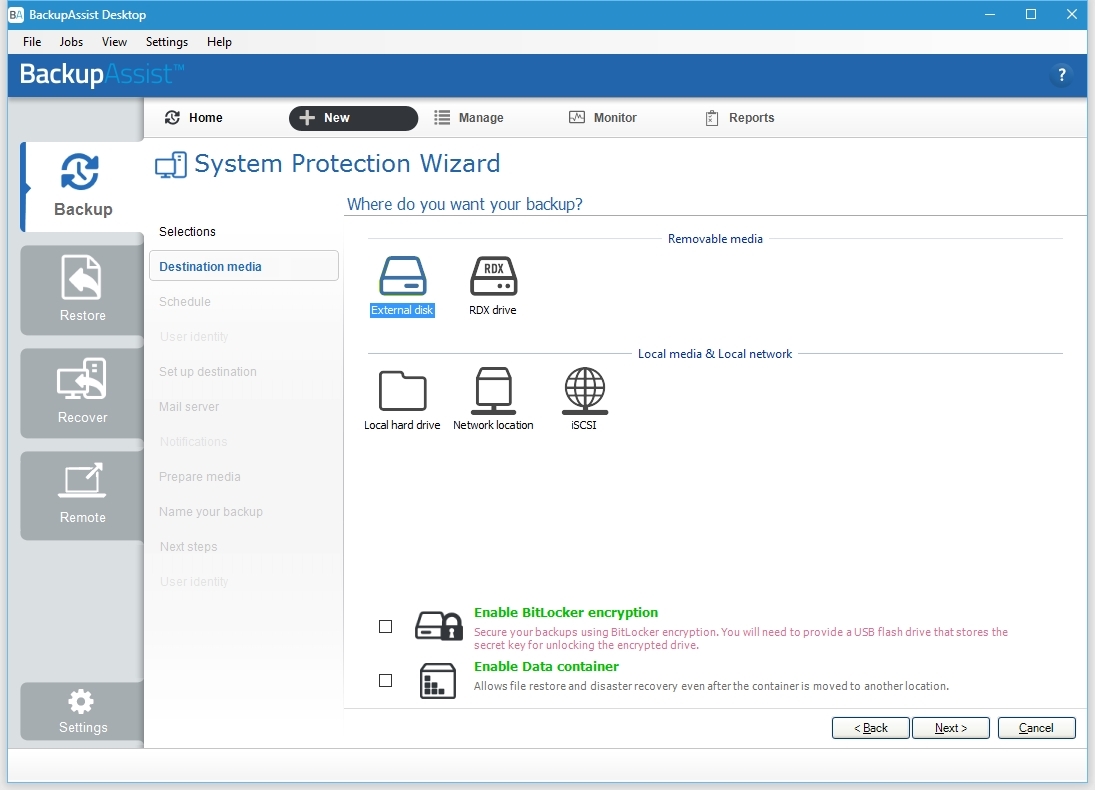The width and height of the screenshot is (1095, 790).
Task: Click the help question mark icon
Action: coord(1061,75)
